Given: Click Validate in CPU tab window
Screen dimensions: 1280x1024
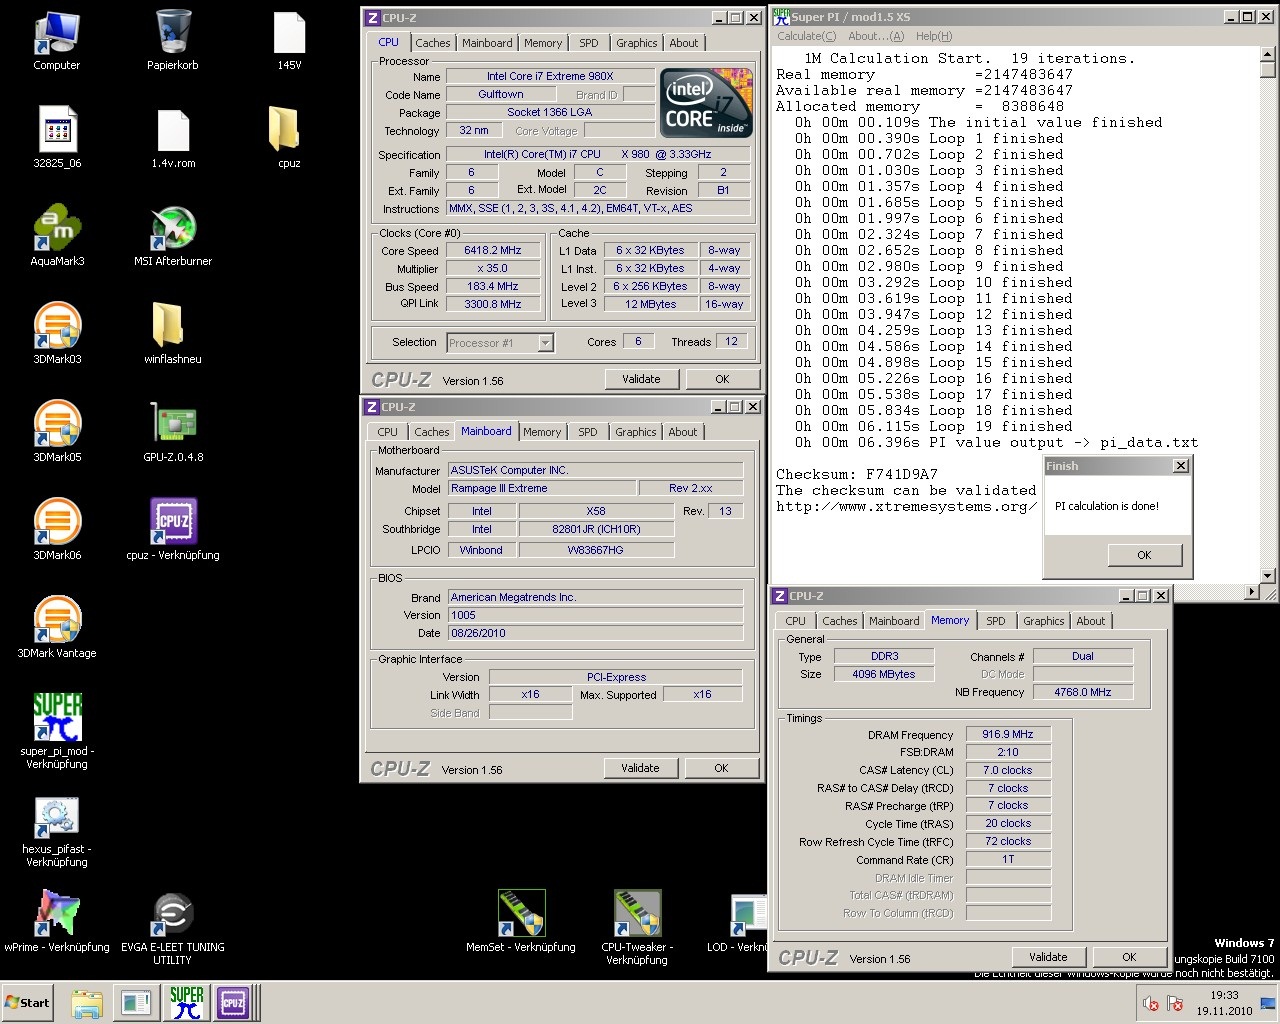Looking at the screenshot, I should pos(641,379).
